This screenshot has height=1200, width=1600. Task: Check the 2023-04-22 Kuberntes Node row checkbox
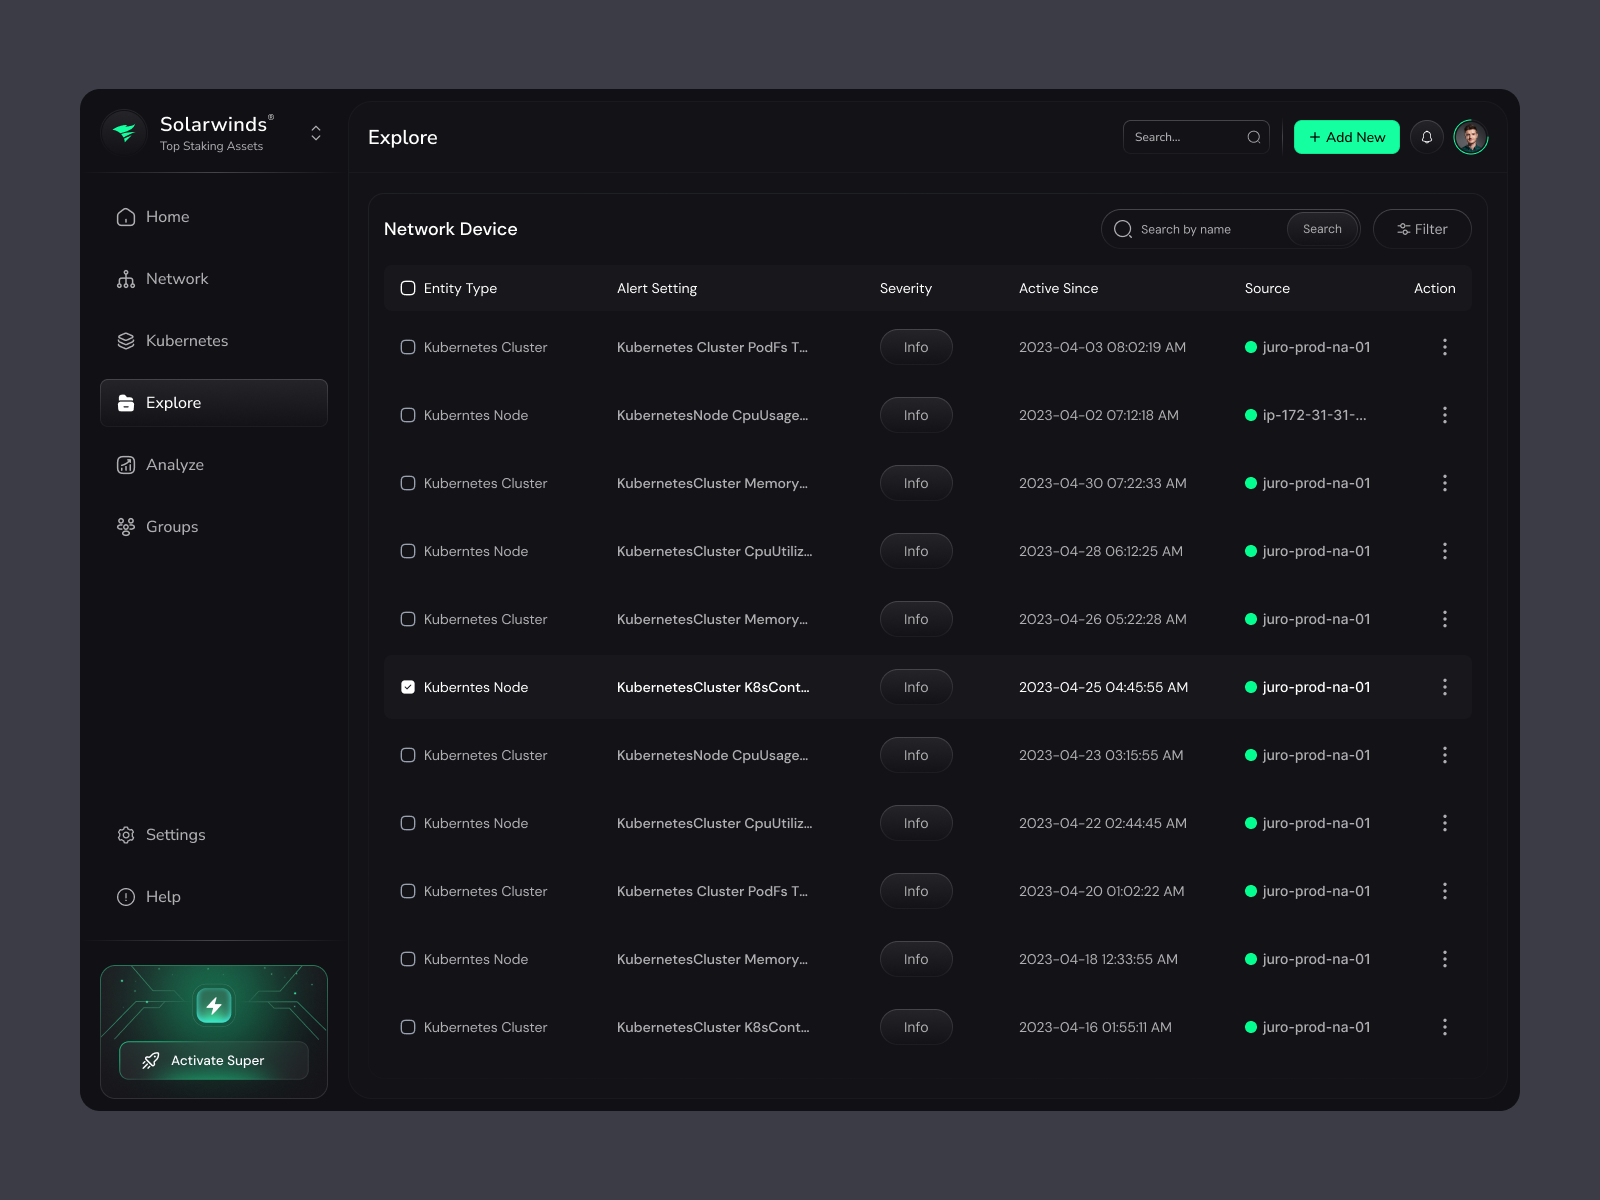(408, 823)
